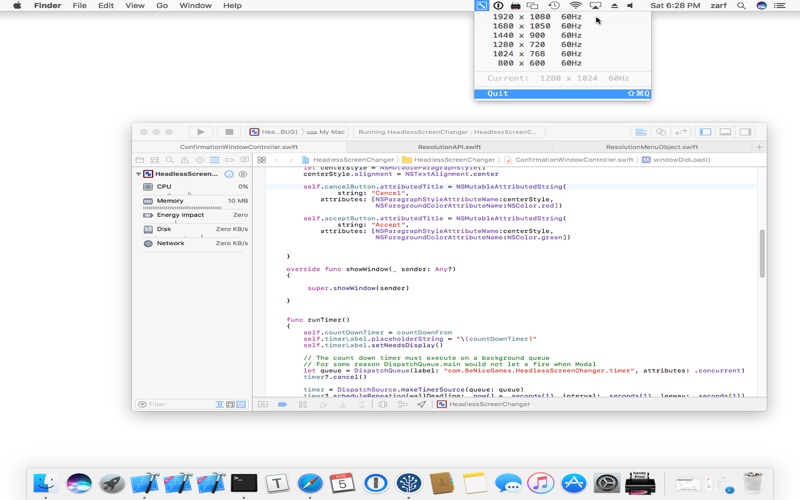The width and height of the screenshot is (800, 500).
Task: Toggle the navigator panel visibility
Action: [x=705, y=132]
